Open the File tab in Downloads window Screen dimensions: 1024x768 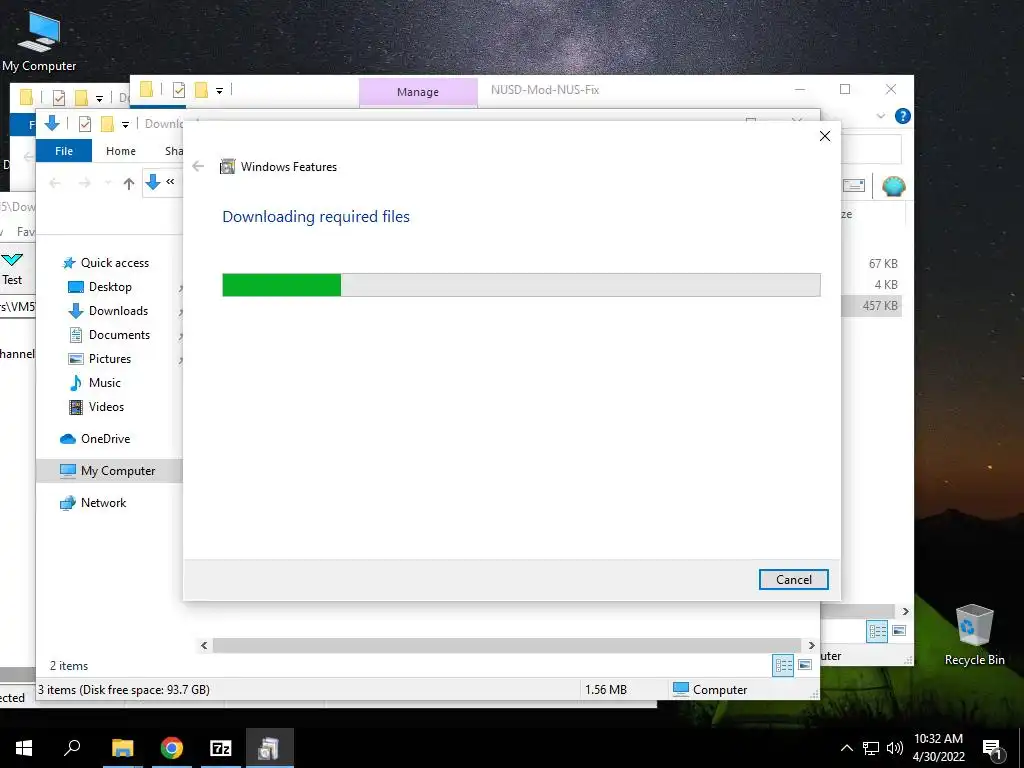64,151
